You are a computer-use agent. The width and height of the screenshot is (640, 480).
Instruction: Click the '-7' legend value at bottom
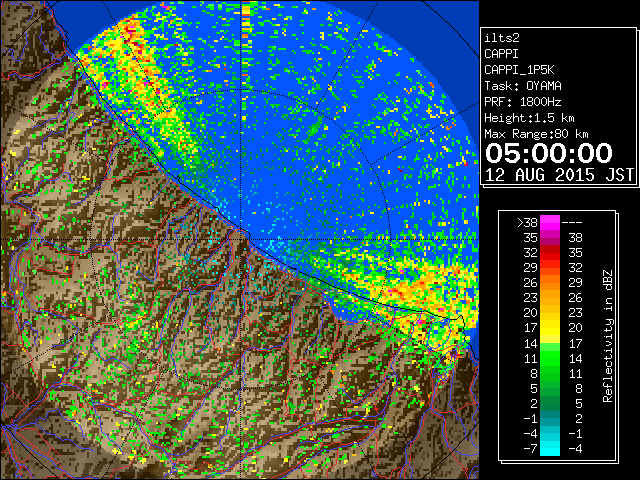[x=530, y=449]
